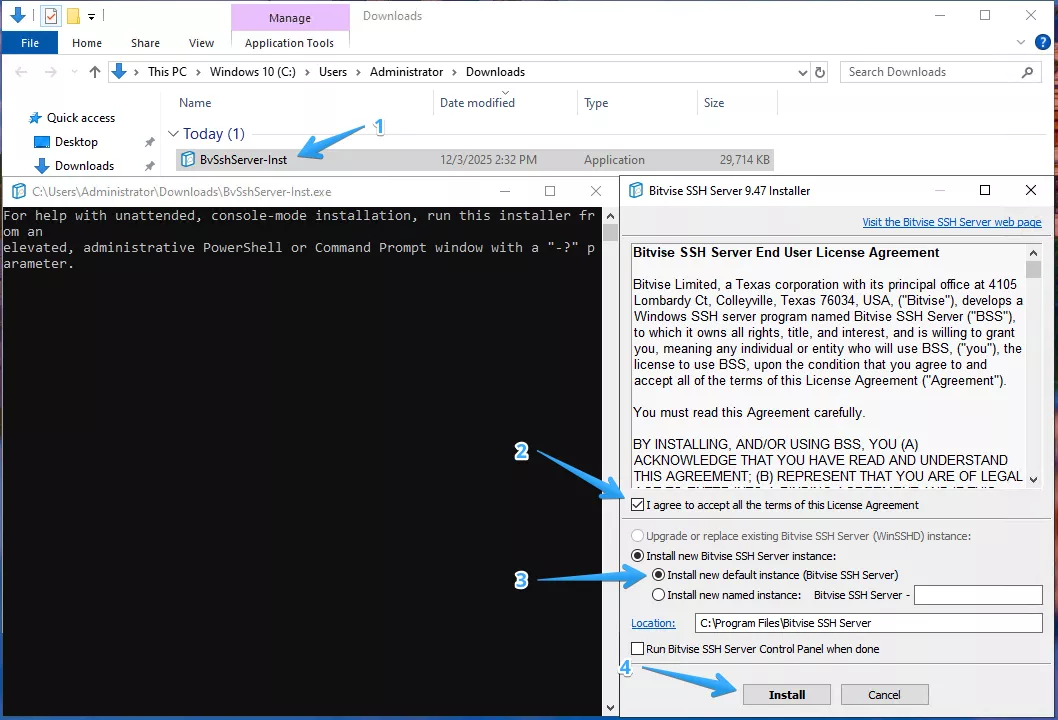This screenshot has width=1058, height=720.
Task: Expand the explorer ribbon chevron
Action: click(1020, 43)
